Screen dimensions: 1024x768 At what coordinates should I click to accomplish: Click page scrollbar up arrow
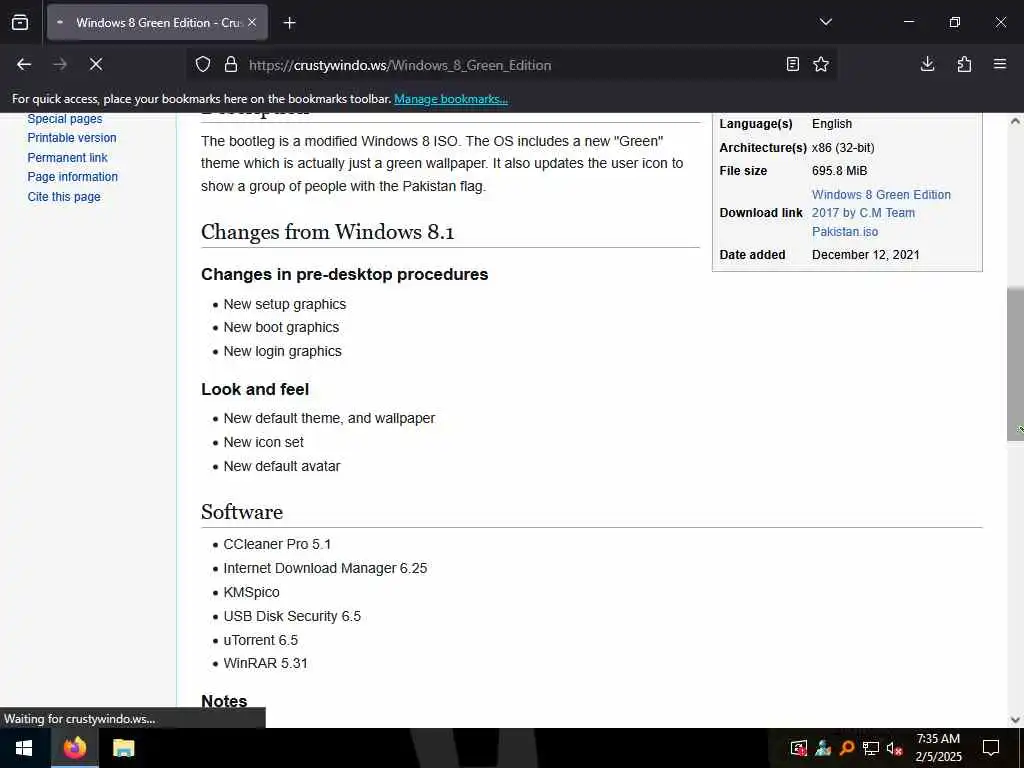[1015, 121]
